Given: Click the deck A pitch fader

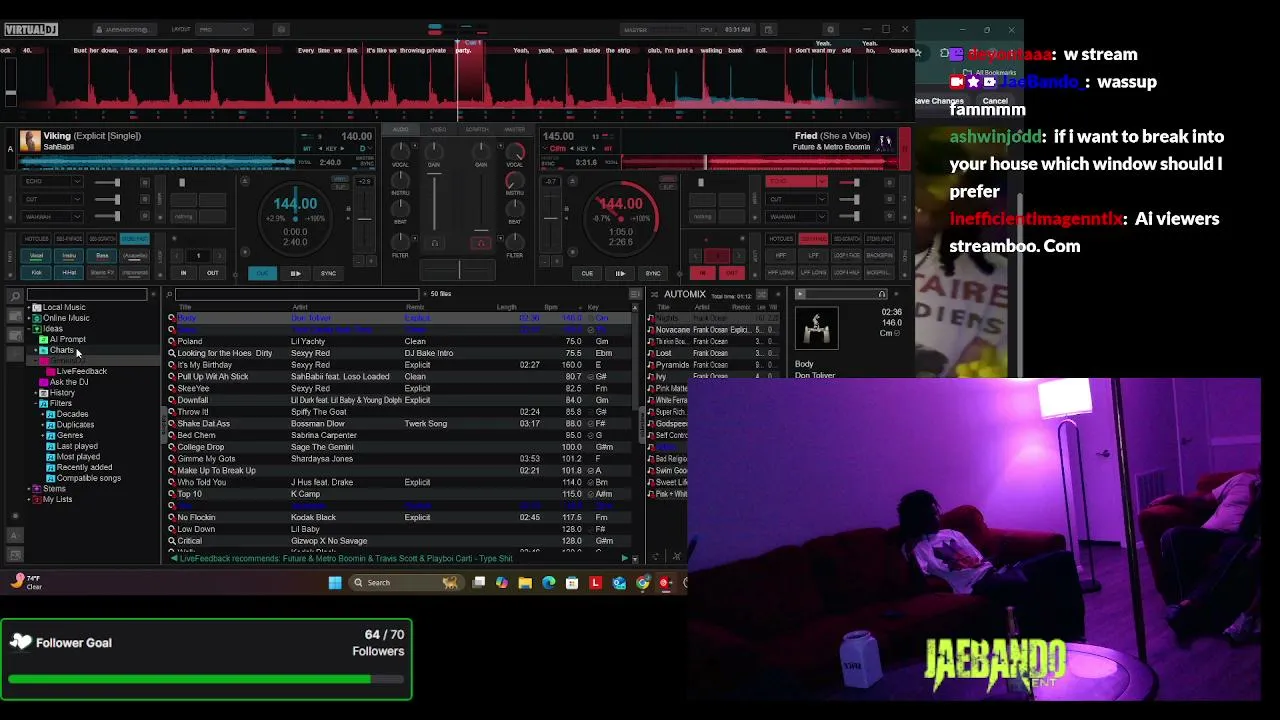Looking at the screenshot, I should 365,217.
